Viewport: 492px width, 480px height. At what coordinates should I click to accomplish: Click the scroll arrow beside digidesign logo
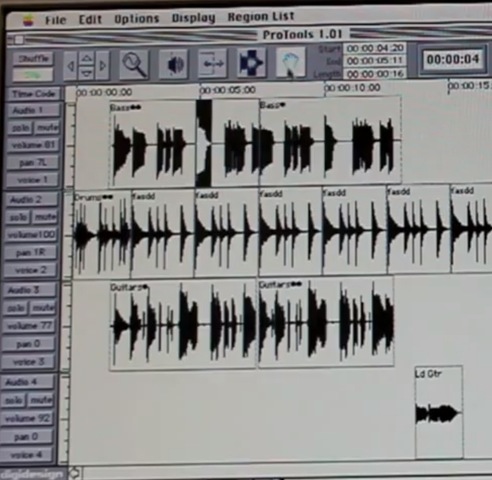(75, 472)
